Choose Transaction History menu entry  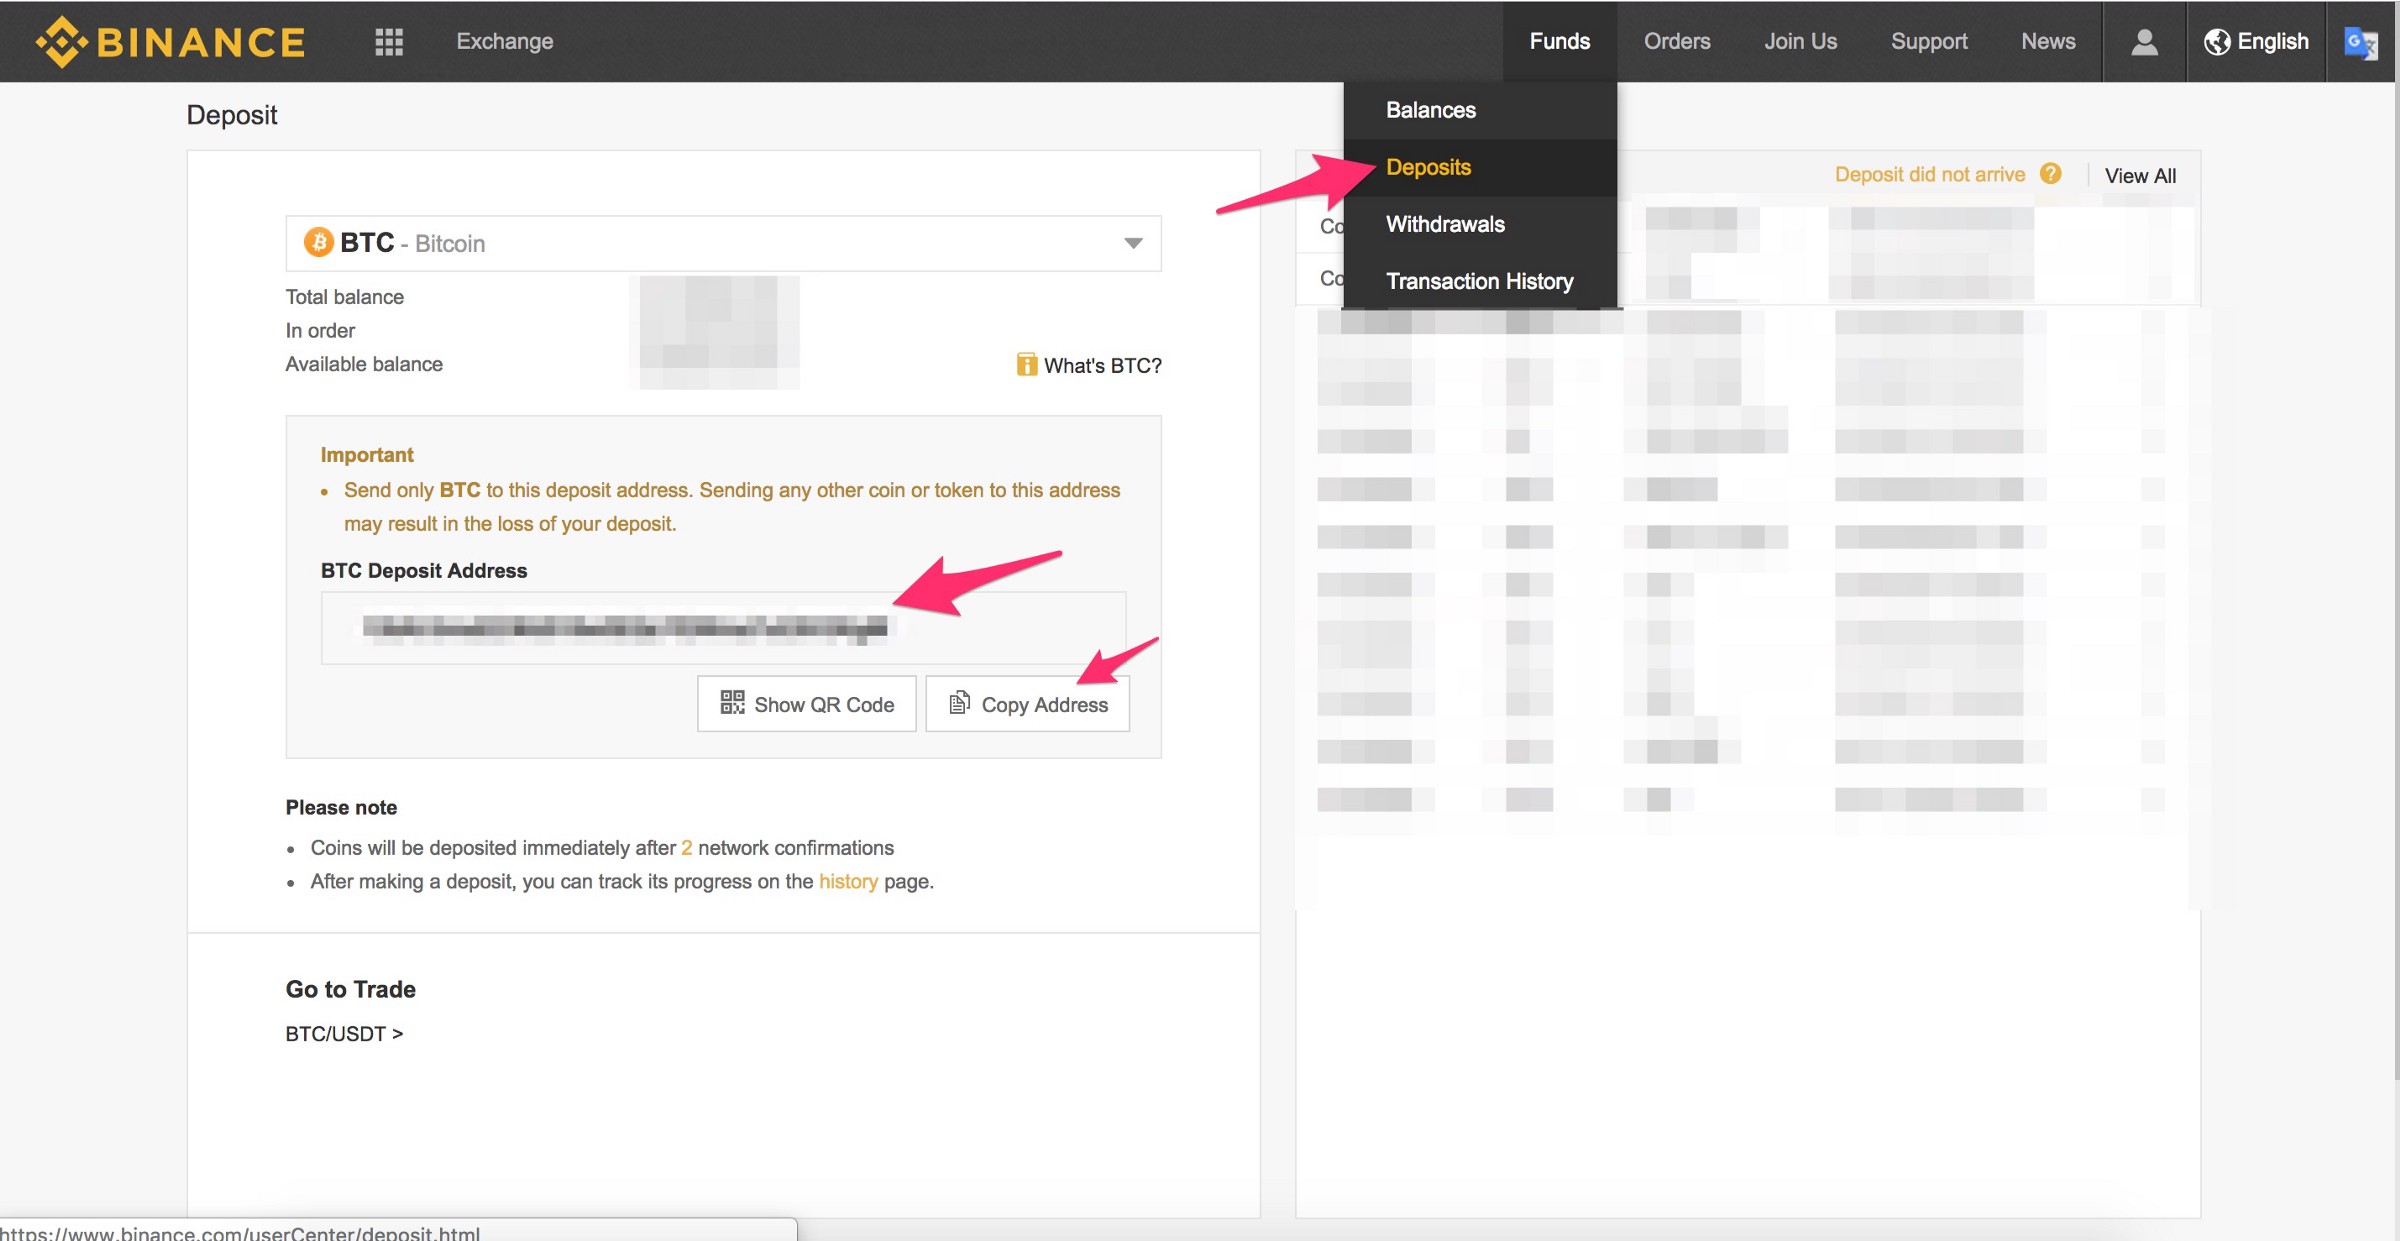click(x=1479, y=281)
